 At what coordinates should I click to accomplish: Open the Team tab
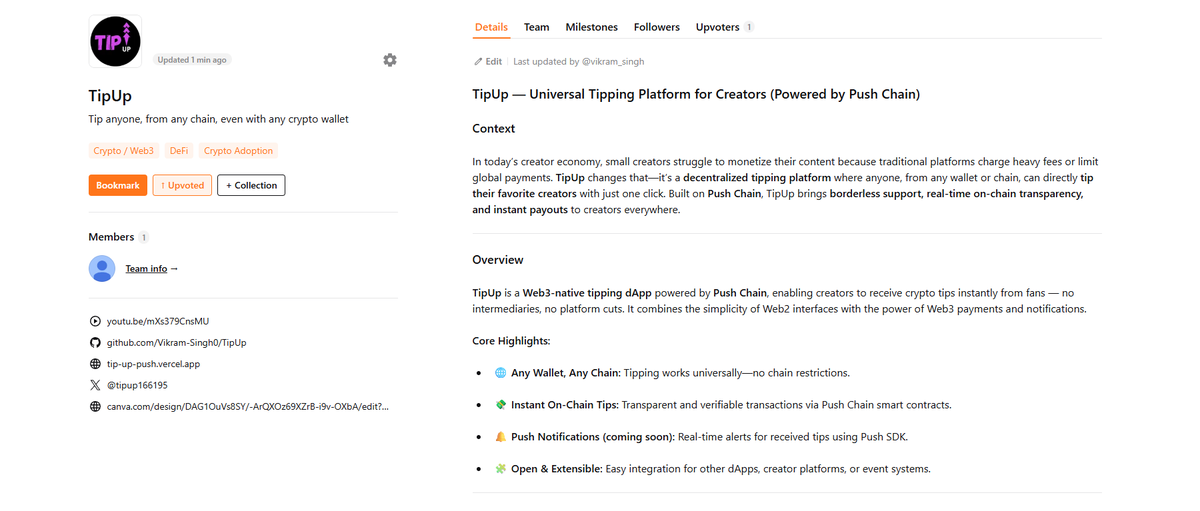click(537, 27)
